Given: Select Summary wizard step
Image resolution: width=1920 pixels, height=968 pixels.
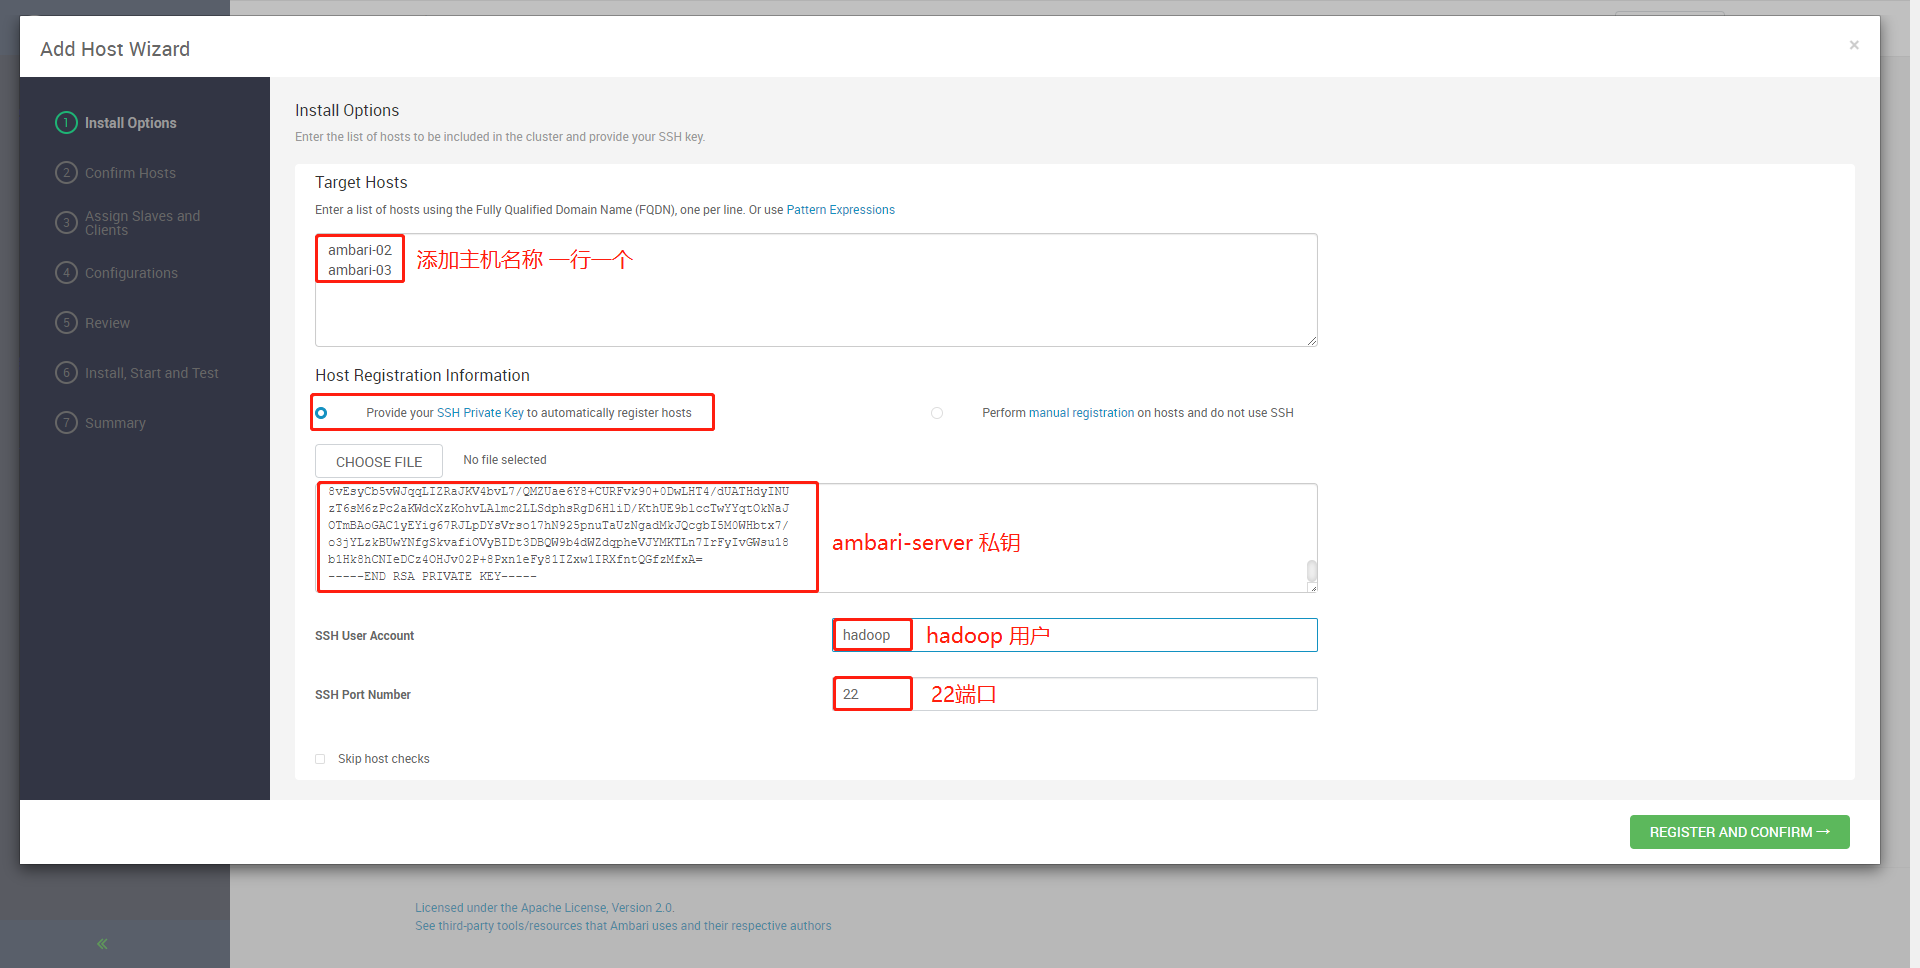Looking at the screenshot, I should click(x=115, y=423).
